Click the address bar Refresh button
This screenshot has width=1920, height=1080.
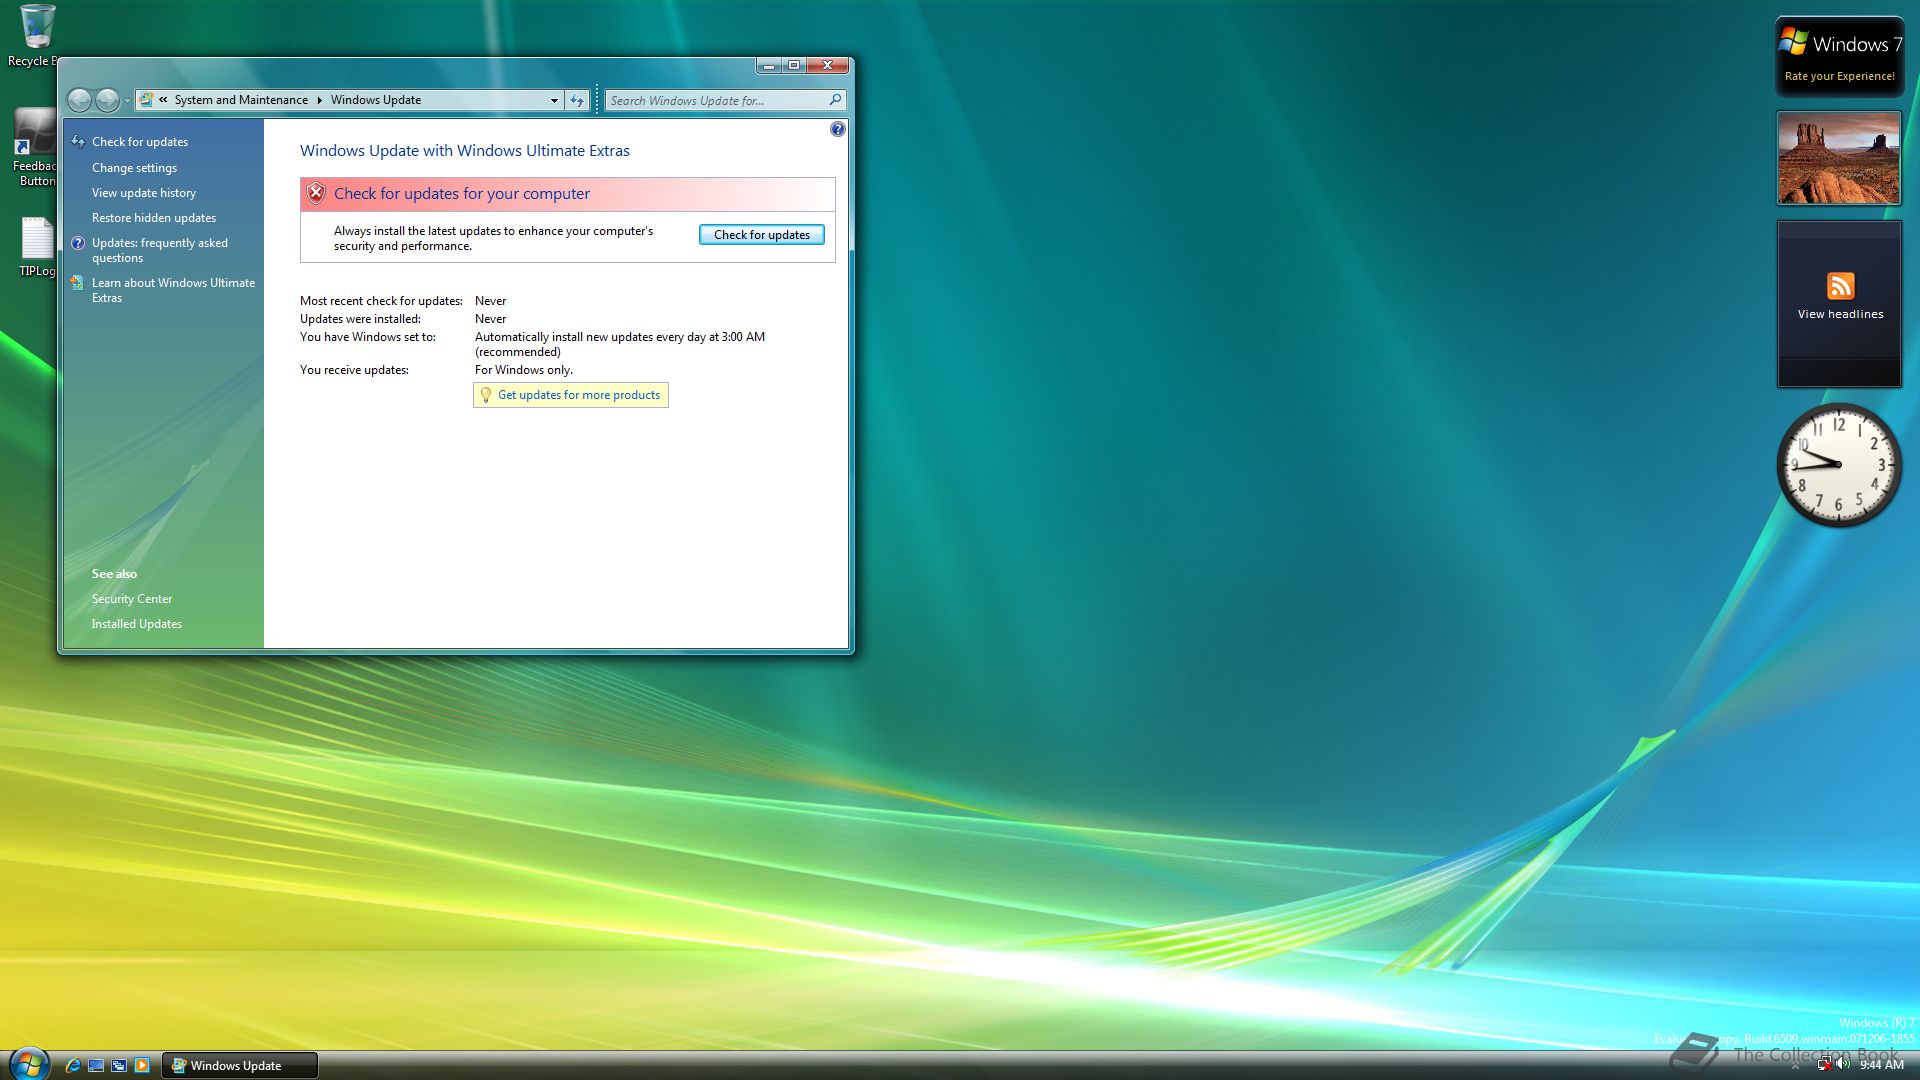click(x=577, y=100)
